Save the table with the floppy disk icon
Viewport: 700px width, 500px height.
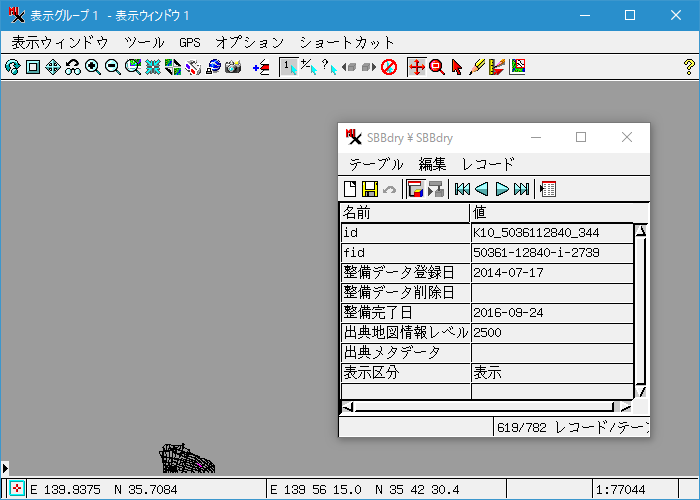click(x=369, y=189)
